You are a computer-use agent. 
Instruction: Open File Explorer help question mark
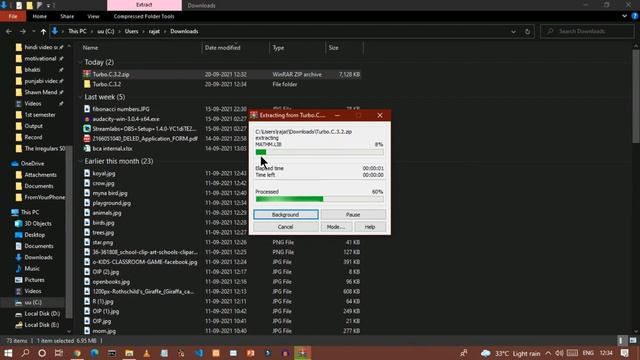635,16
